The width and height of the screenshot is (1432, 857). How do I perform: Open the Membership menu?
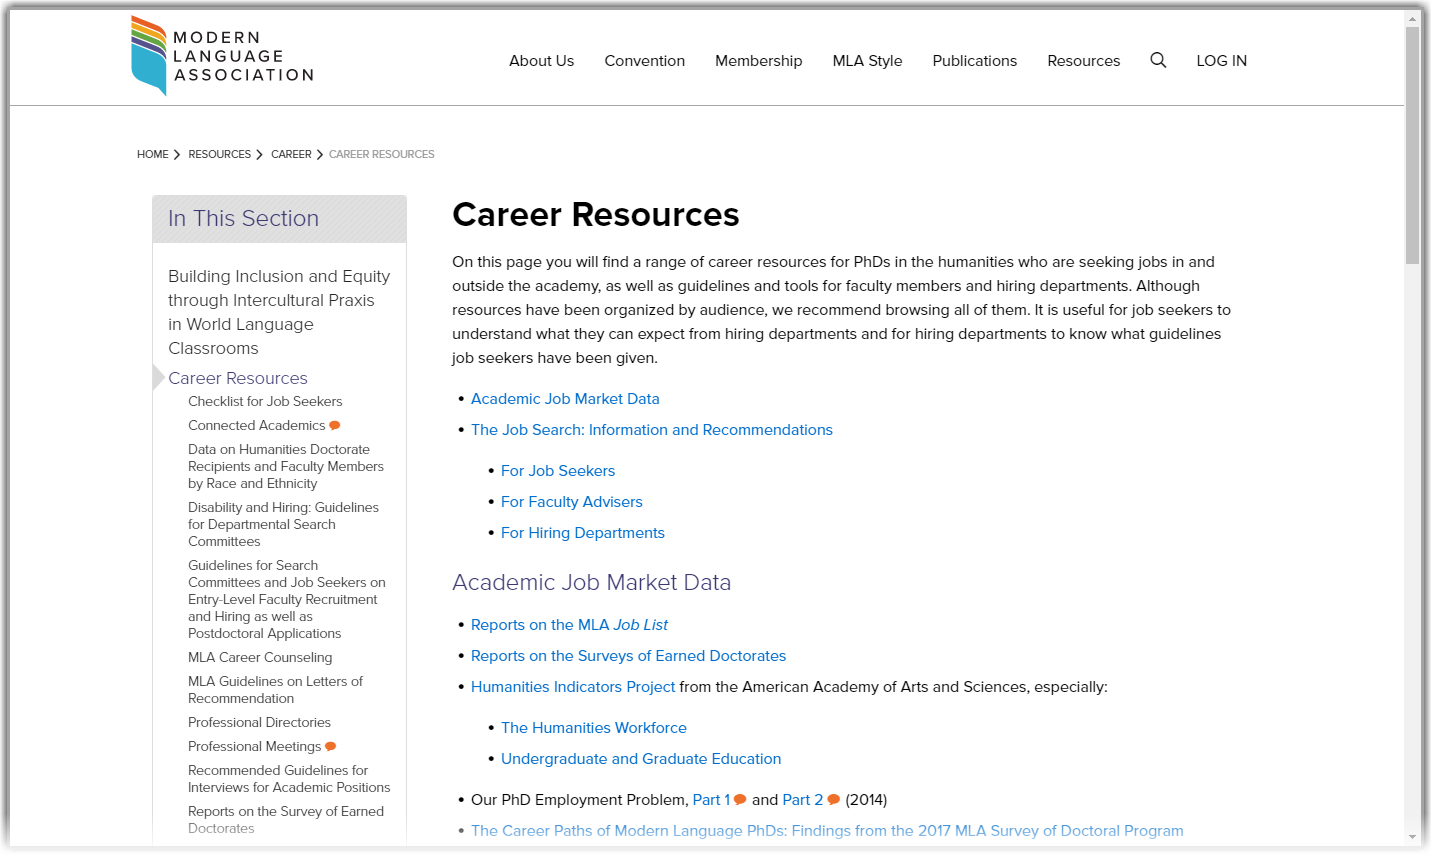[758, 61]
